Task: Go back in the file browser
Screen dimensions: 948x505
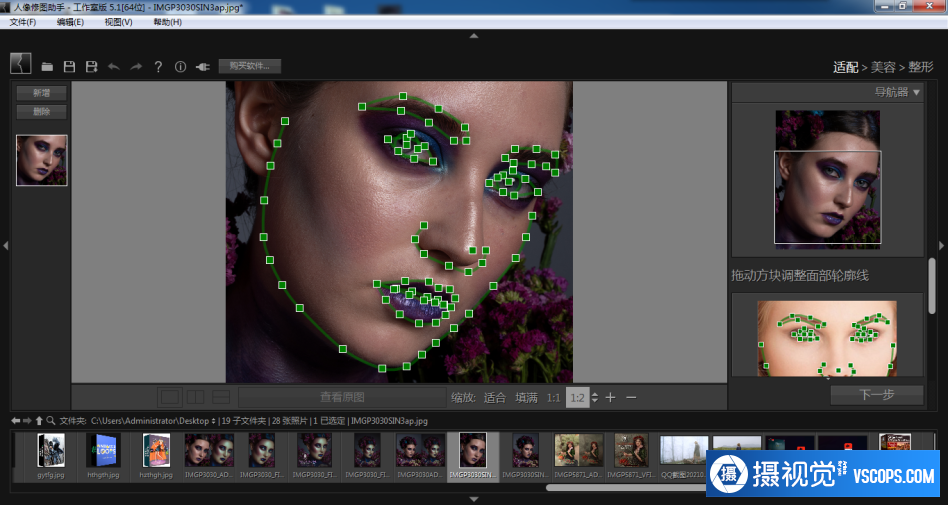Action: (x=16, y=420)
